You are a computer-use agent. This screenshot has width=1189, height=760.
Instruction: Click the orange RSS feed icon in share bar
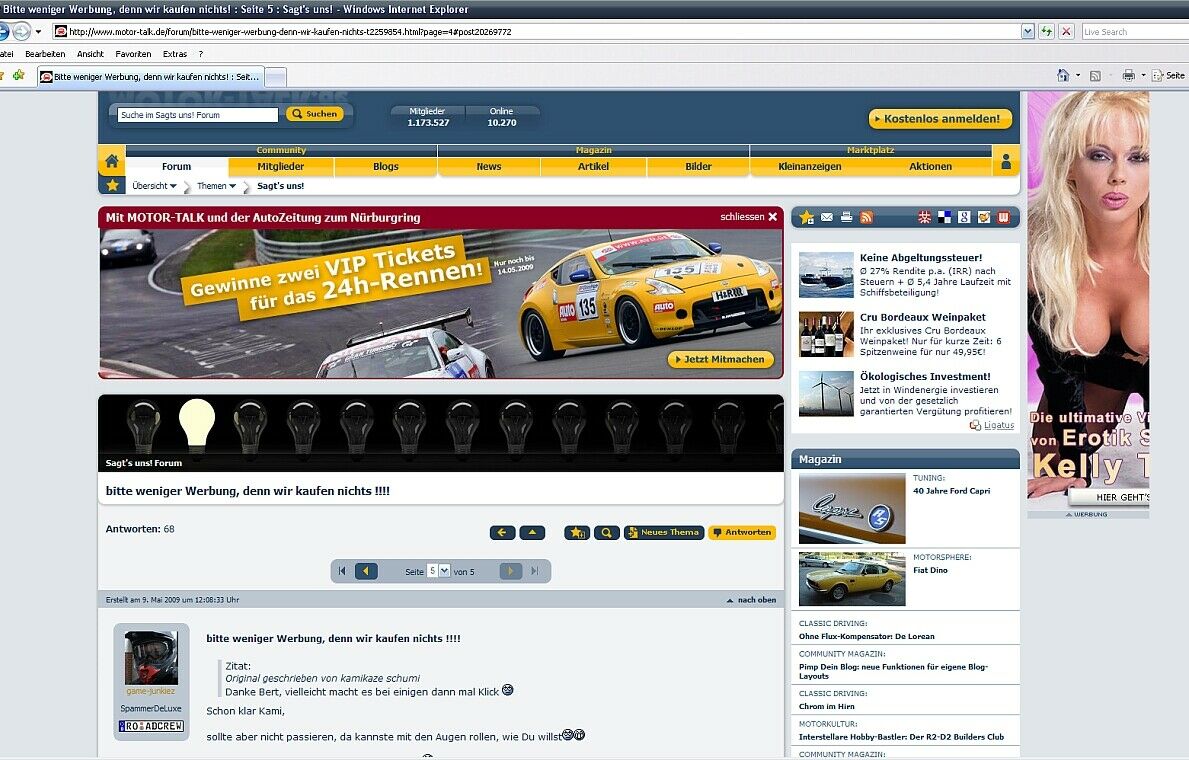click(866, 218)
